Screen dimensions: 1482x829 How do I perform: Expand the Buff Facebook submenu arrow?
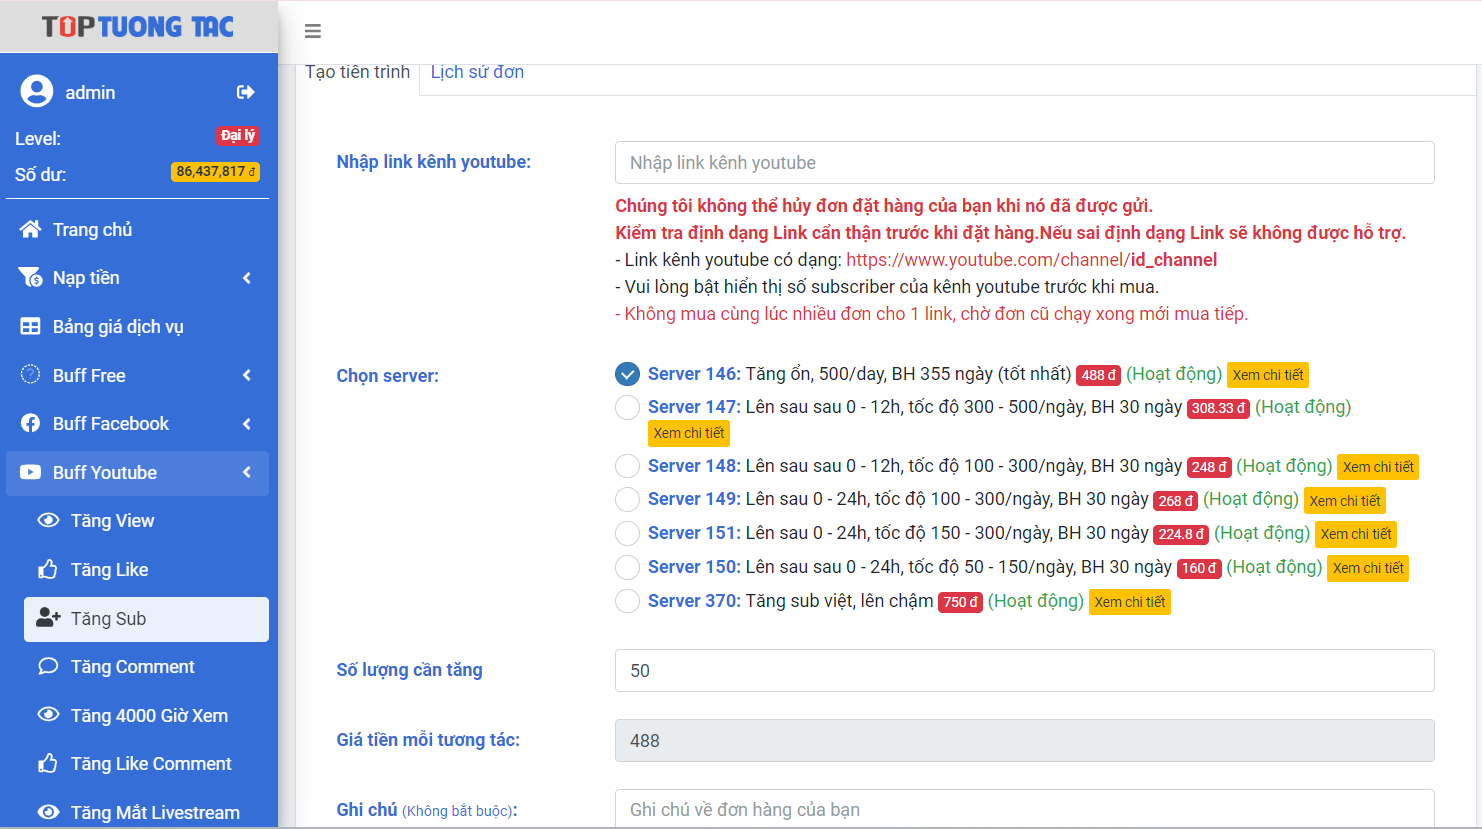(x=246, y=424)
